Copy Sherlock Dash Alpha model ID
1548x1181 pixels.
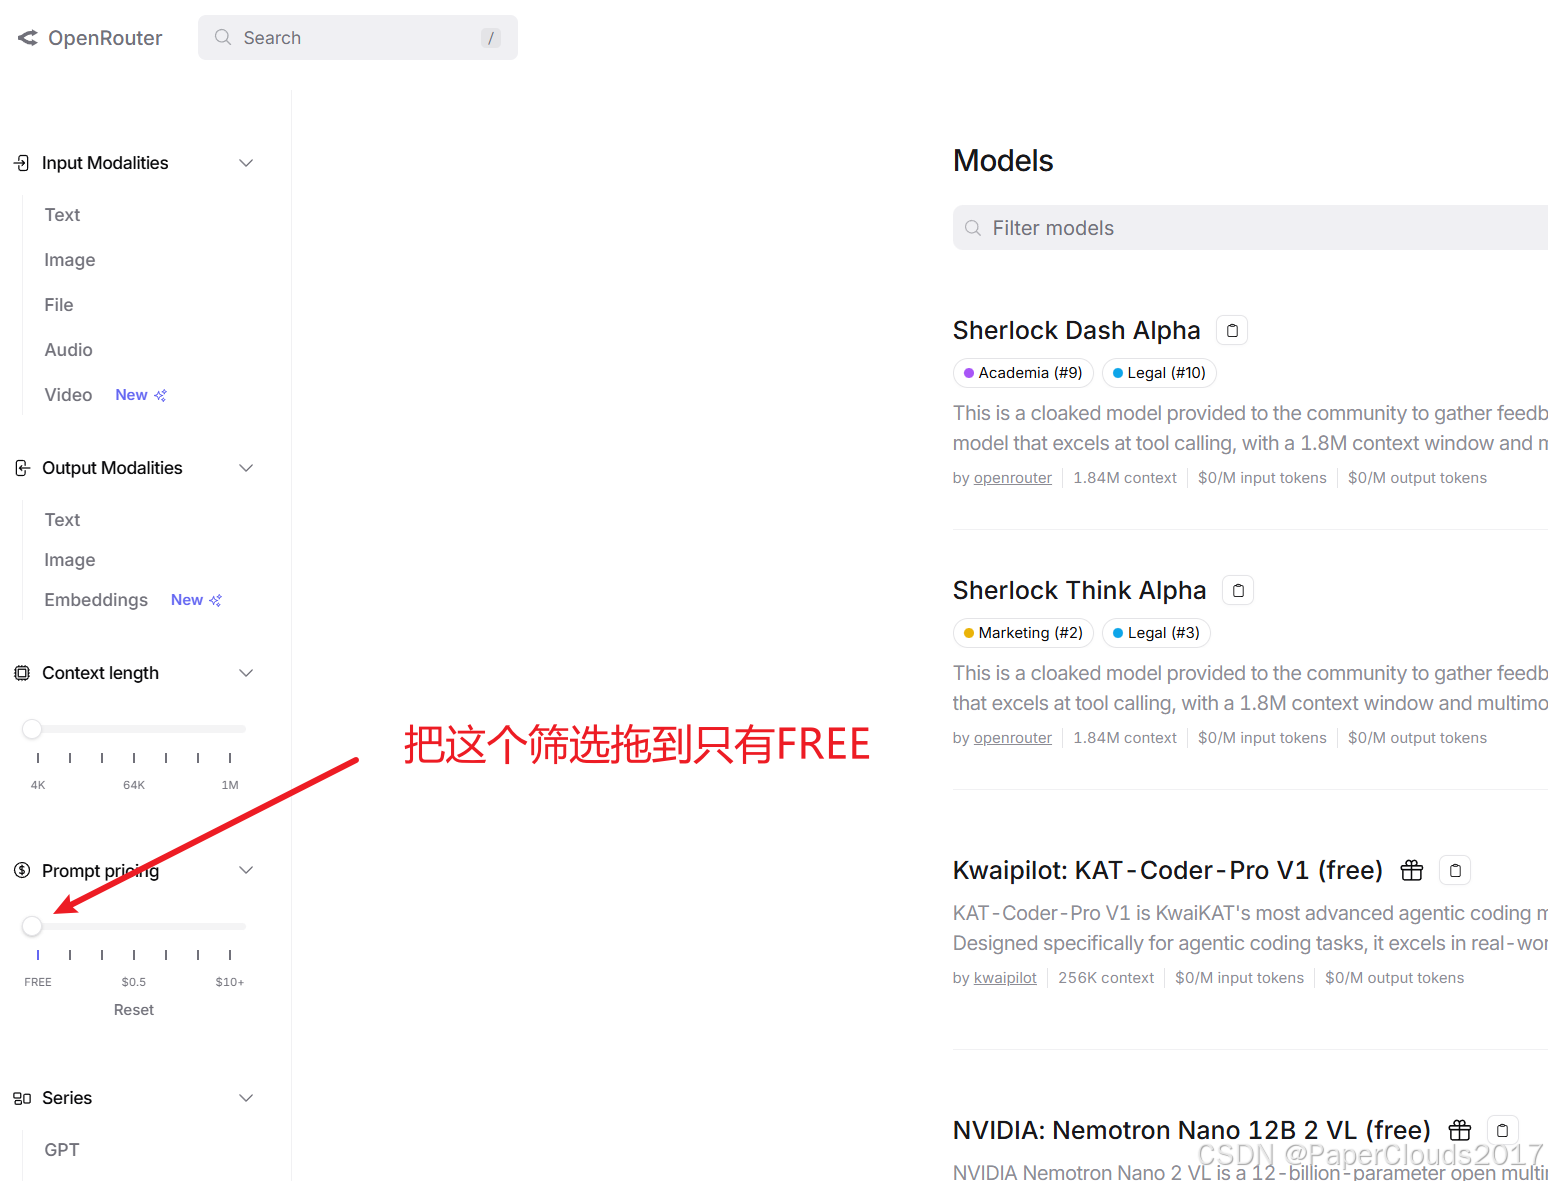(1232, 330)
